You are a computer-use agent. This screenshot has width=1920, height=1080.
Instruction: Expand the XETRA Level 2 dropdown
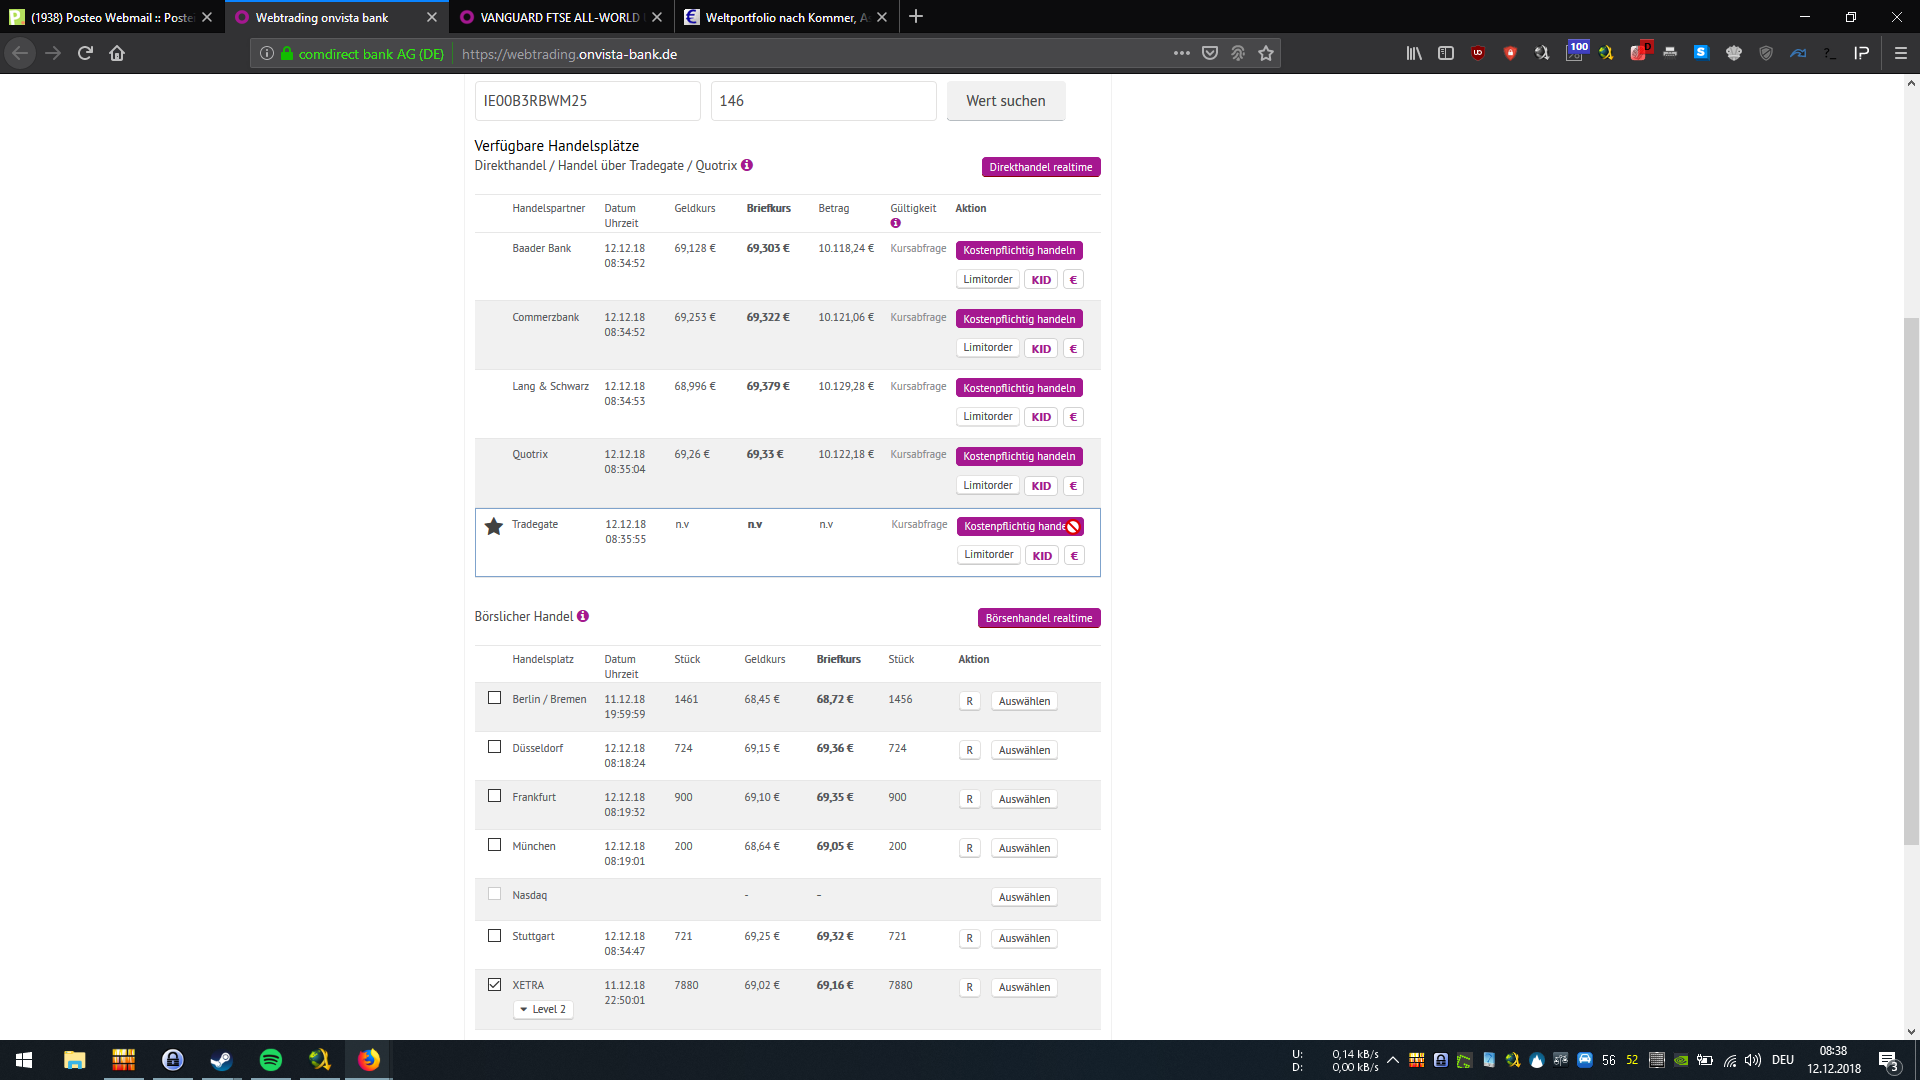[x=543, y=1010]
